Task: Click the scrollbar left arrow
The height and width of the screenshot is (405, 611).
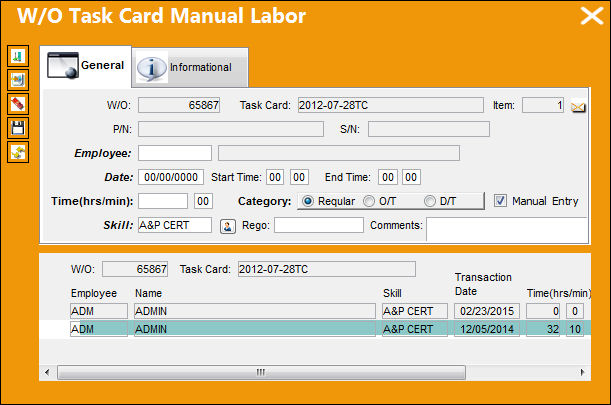Action: click(47, 372)
